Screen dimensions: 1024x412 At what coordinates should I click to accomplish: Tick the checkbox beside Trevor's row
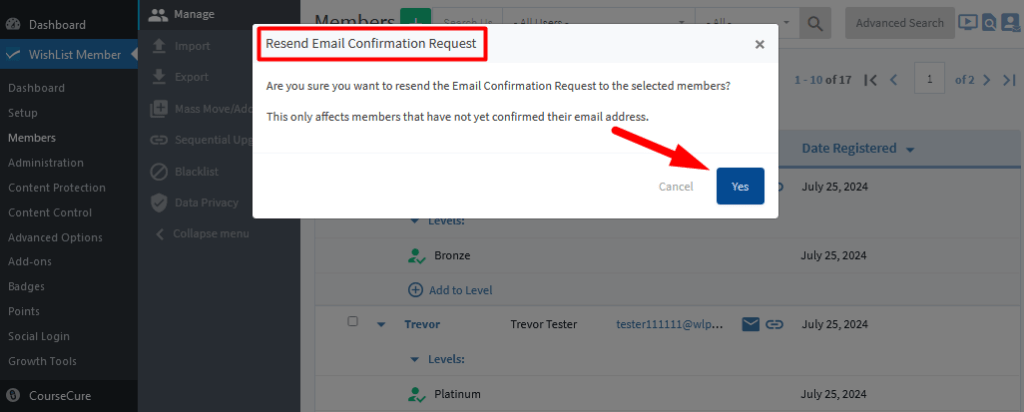[353, 321]
